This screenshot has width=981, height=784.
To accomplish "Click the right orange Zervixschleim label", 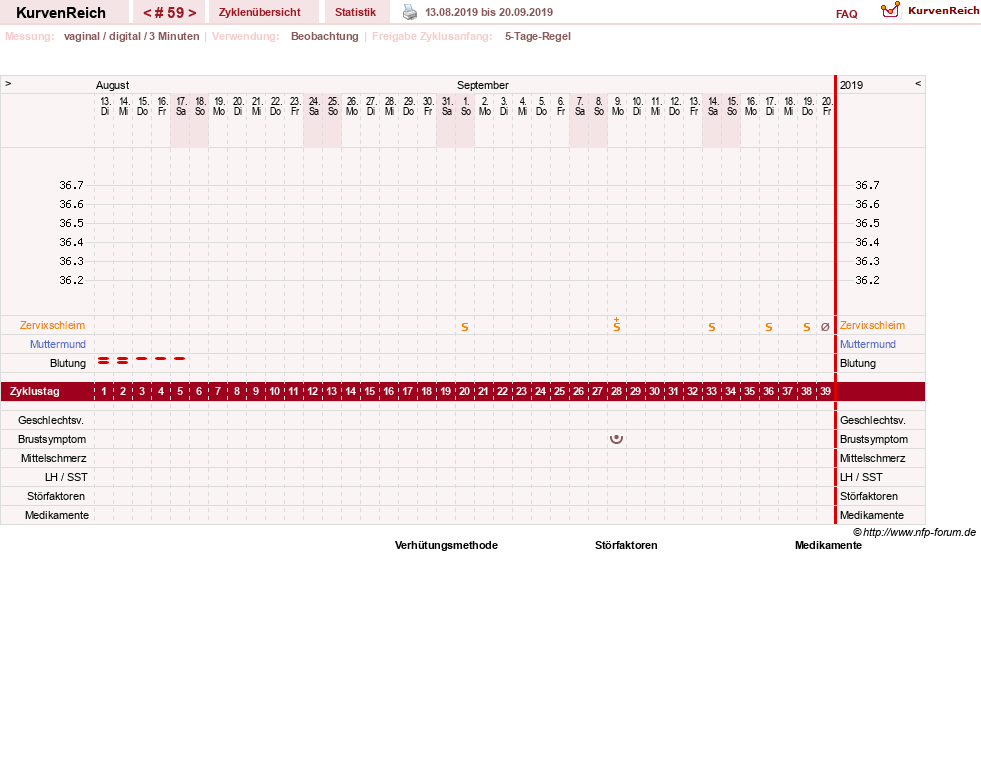I will coord(872,325).
